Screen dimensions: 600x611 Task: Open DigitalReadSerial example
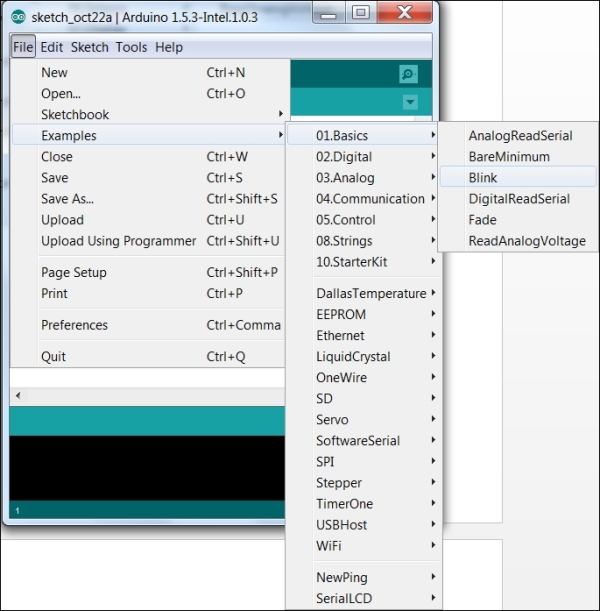[518, 199]
